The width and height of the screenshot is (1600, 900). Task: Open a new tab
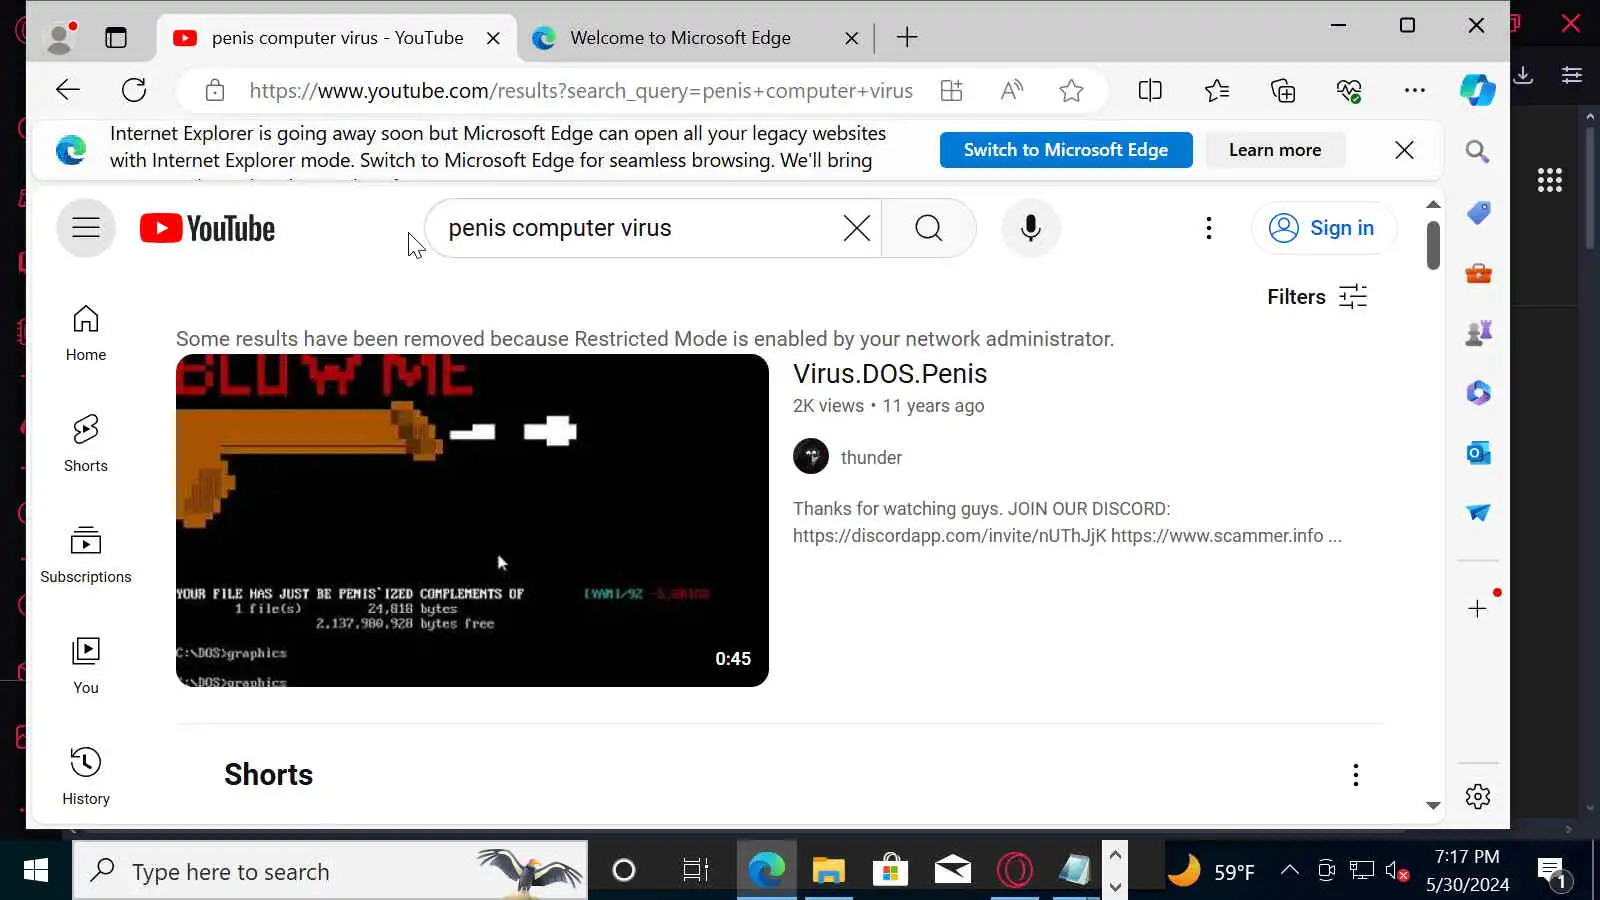point(907,38)
